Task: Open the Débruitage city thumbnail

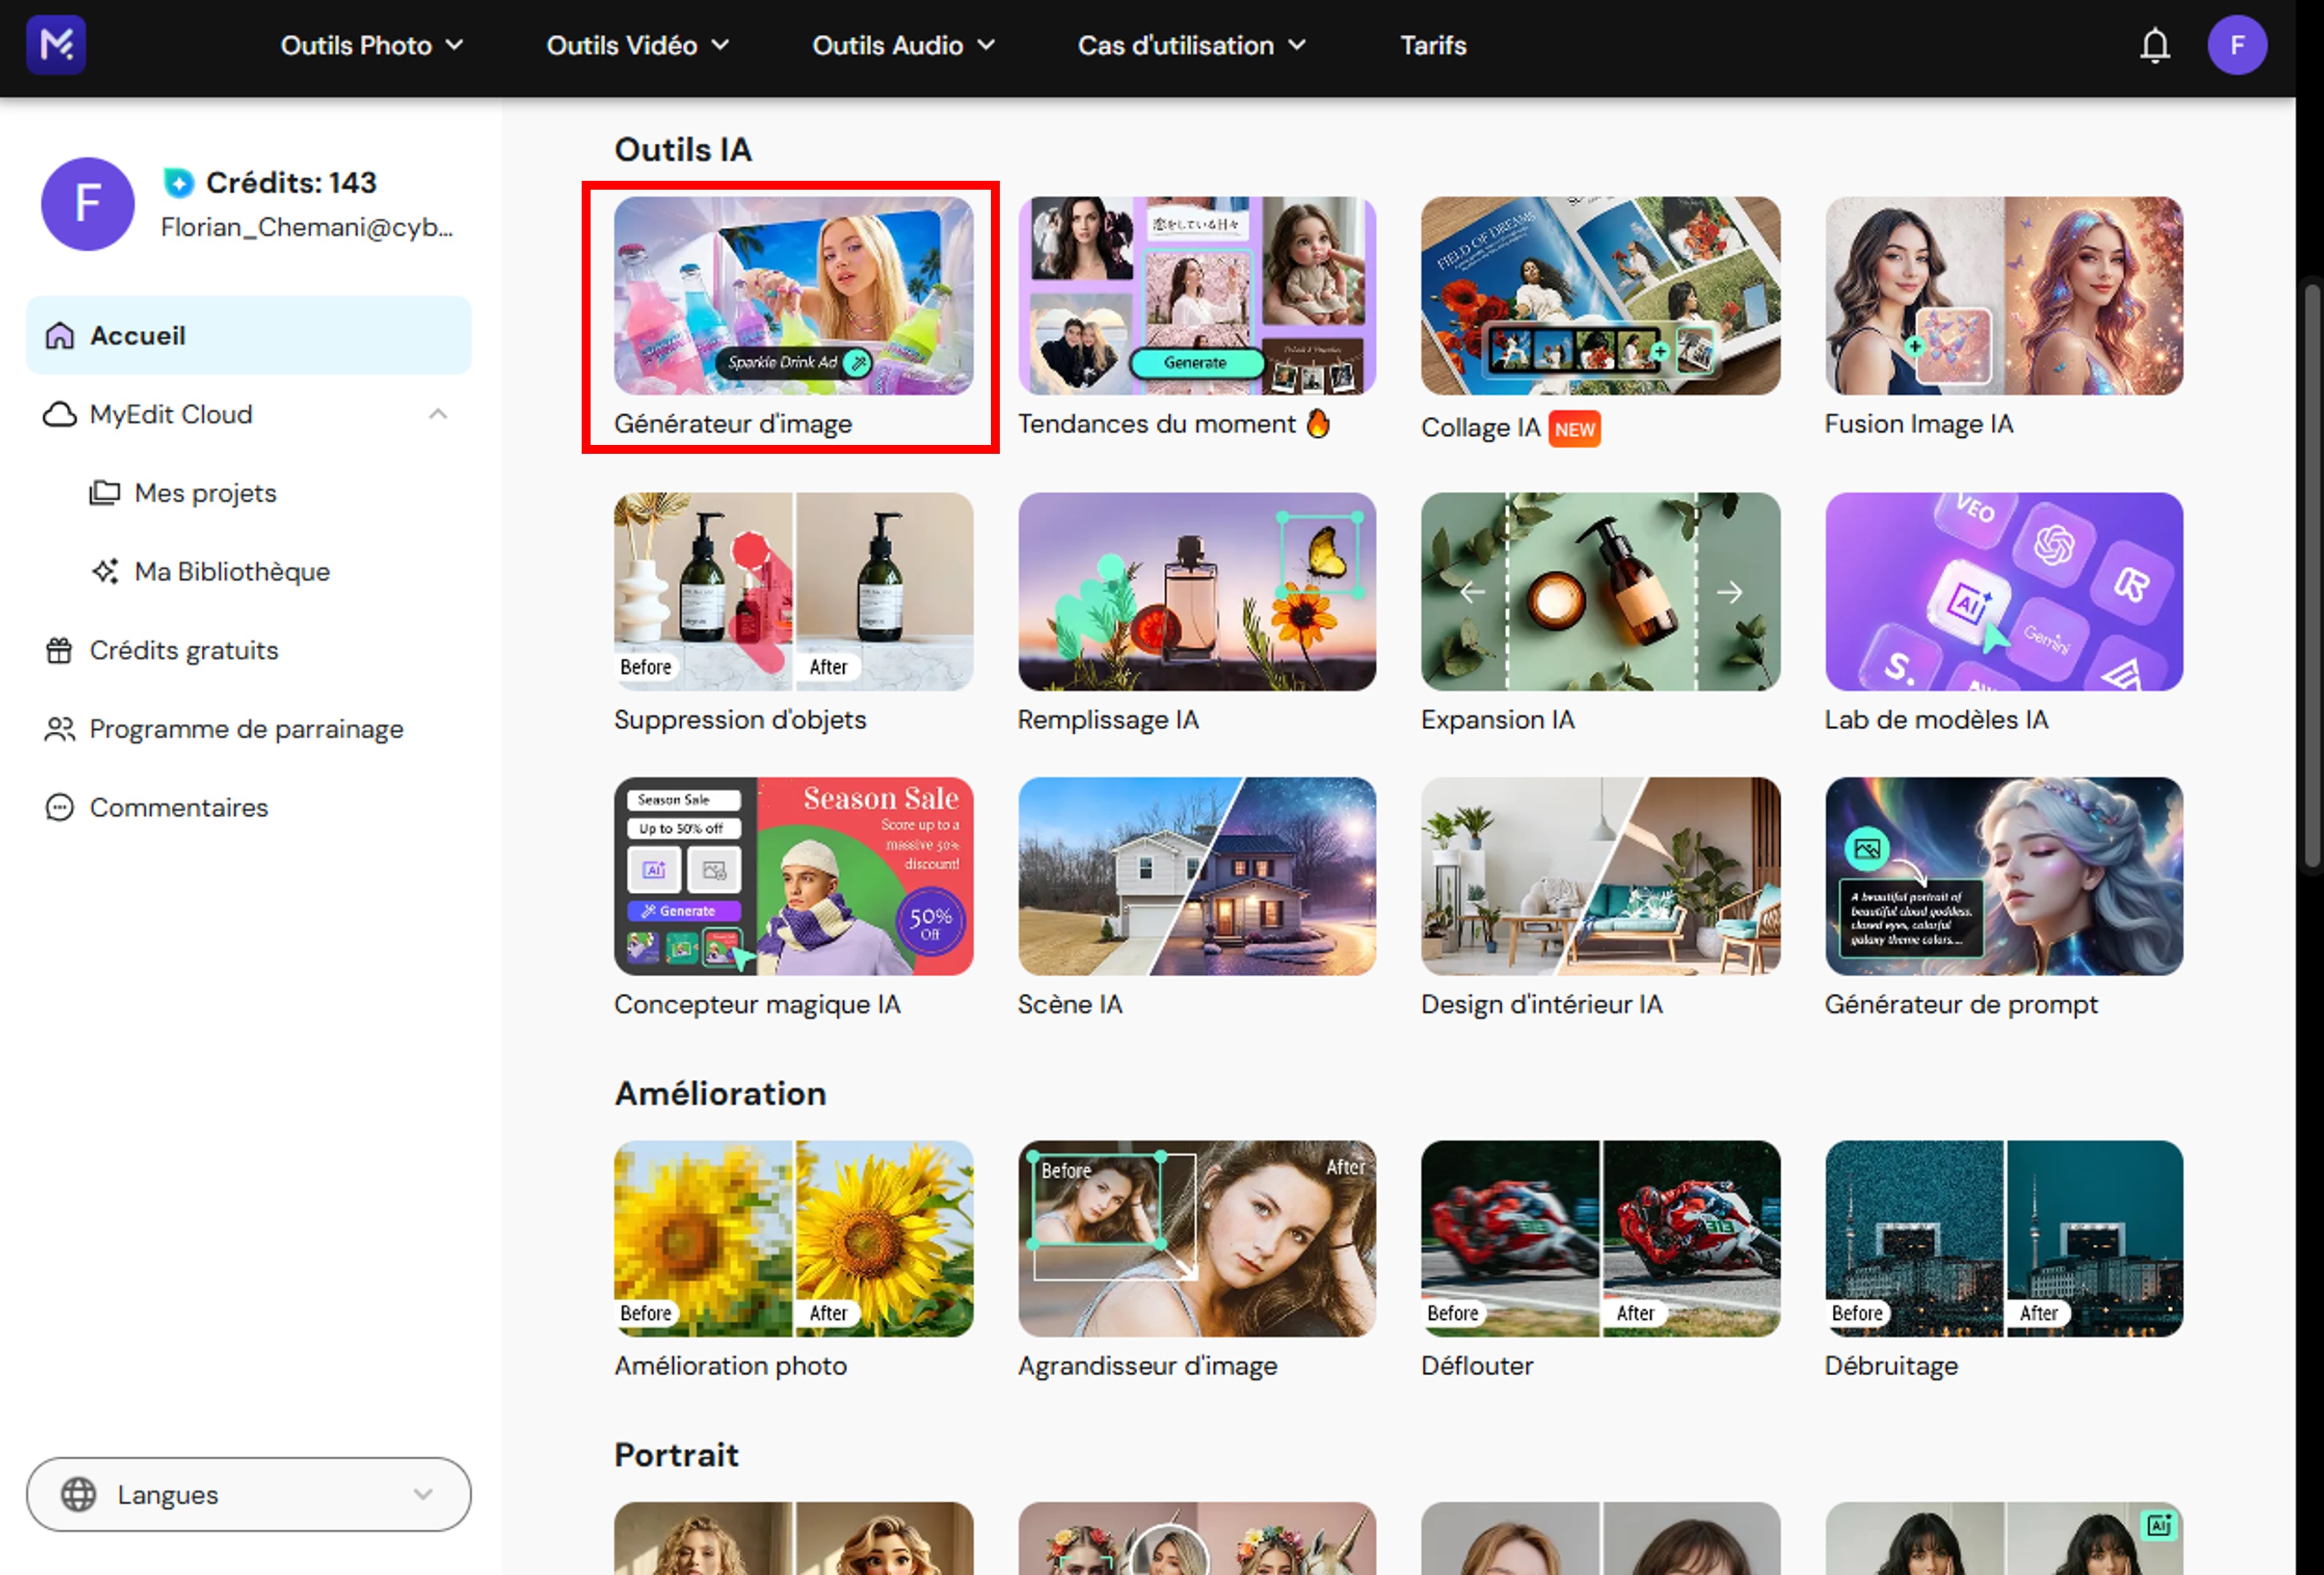Action: tap(2004, 1239)
